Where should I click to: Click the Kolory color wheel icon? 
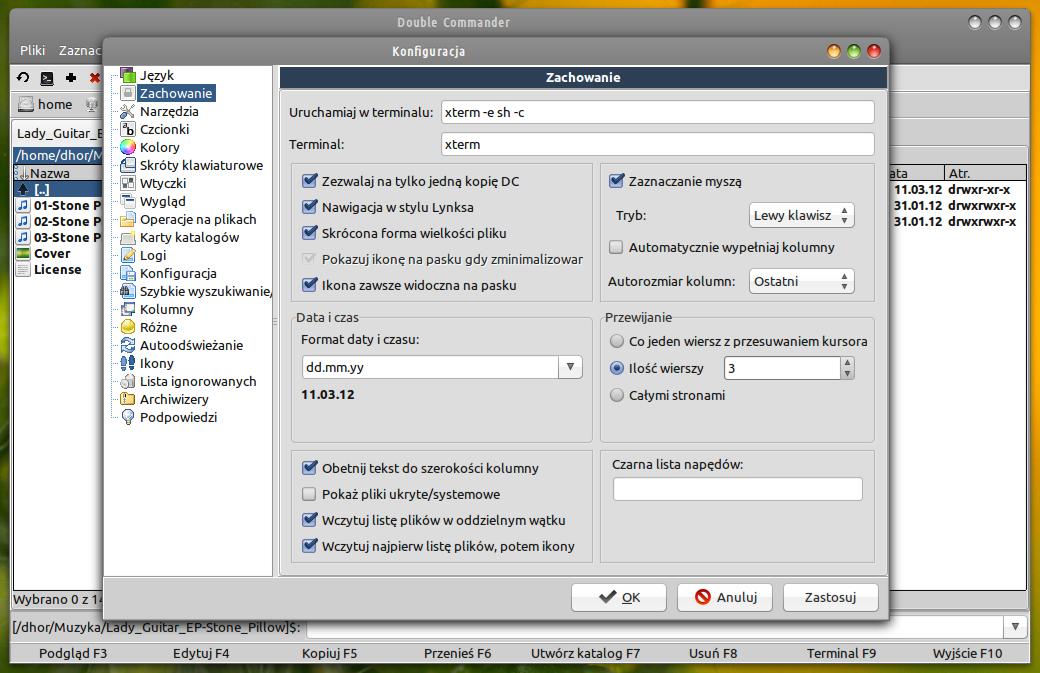pos(128,147)
